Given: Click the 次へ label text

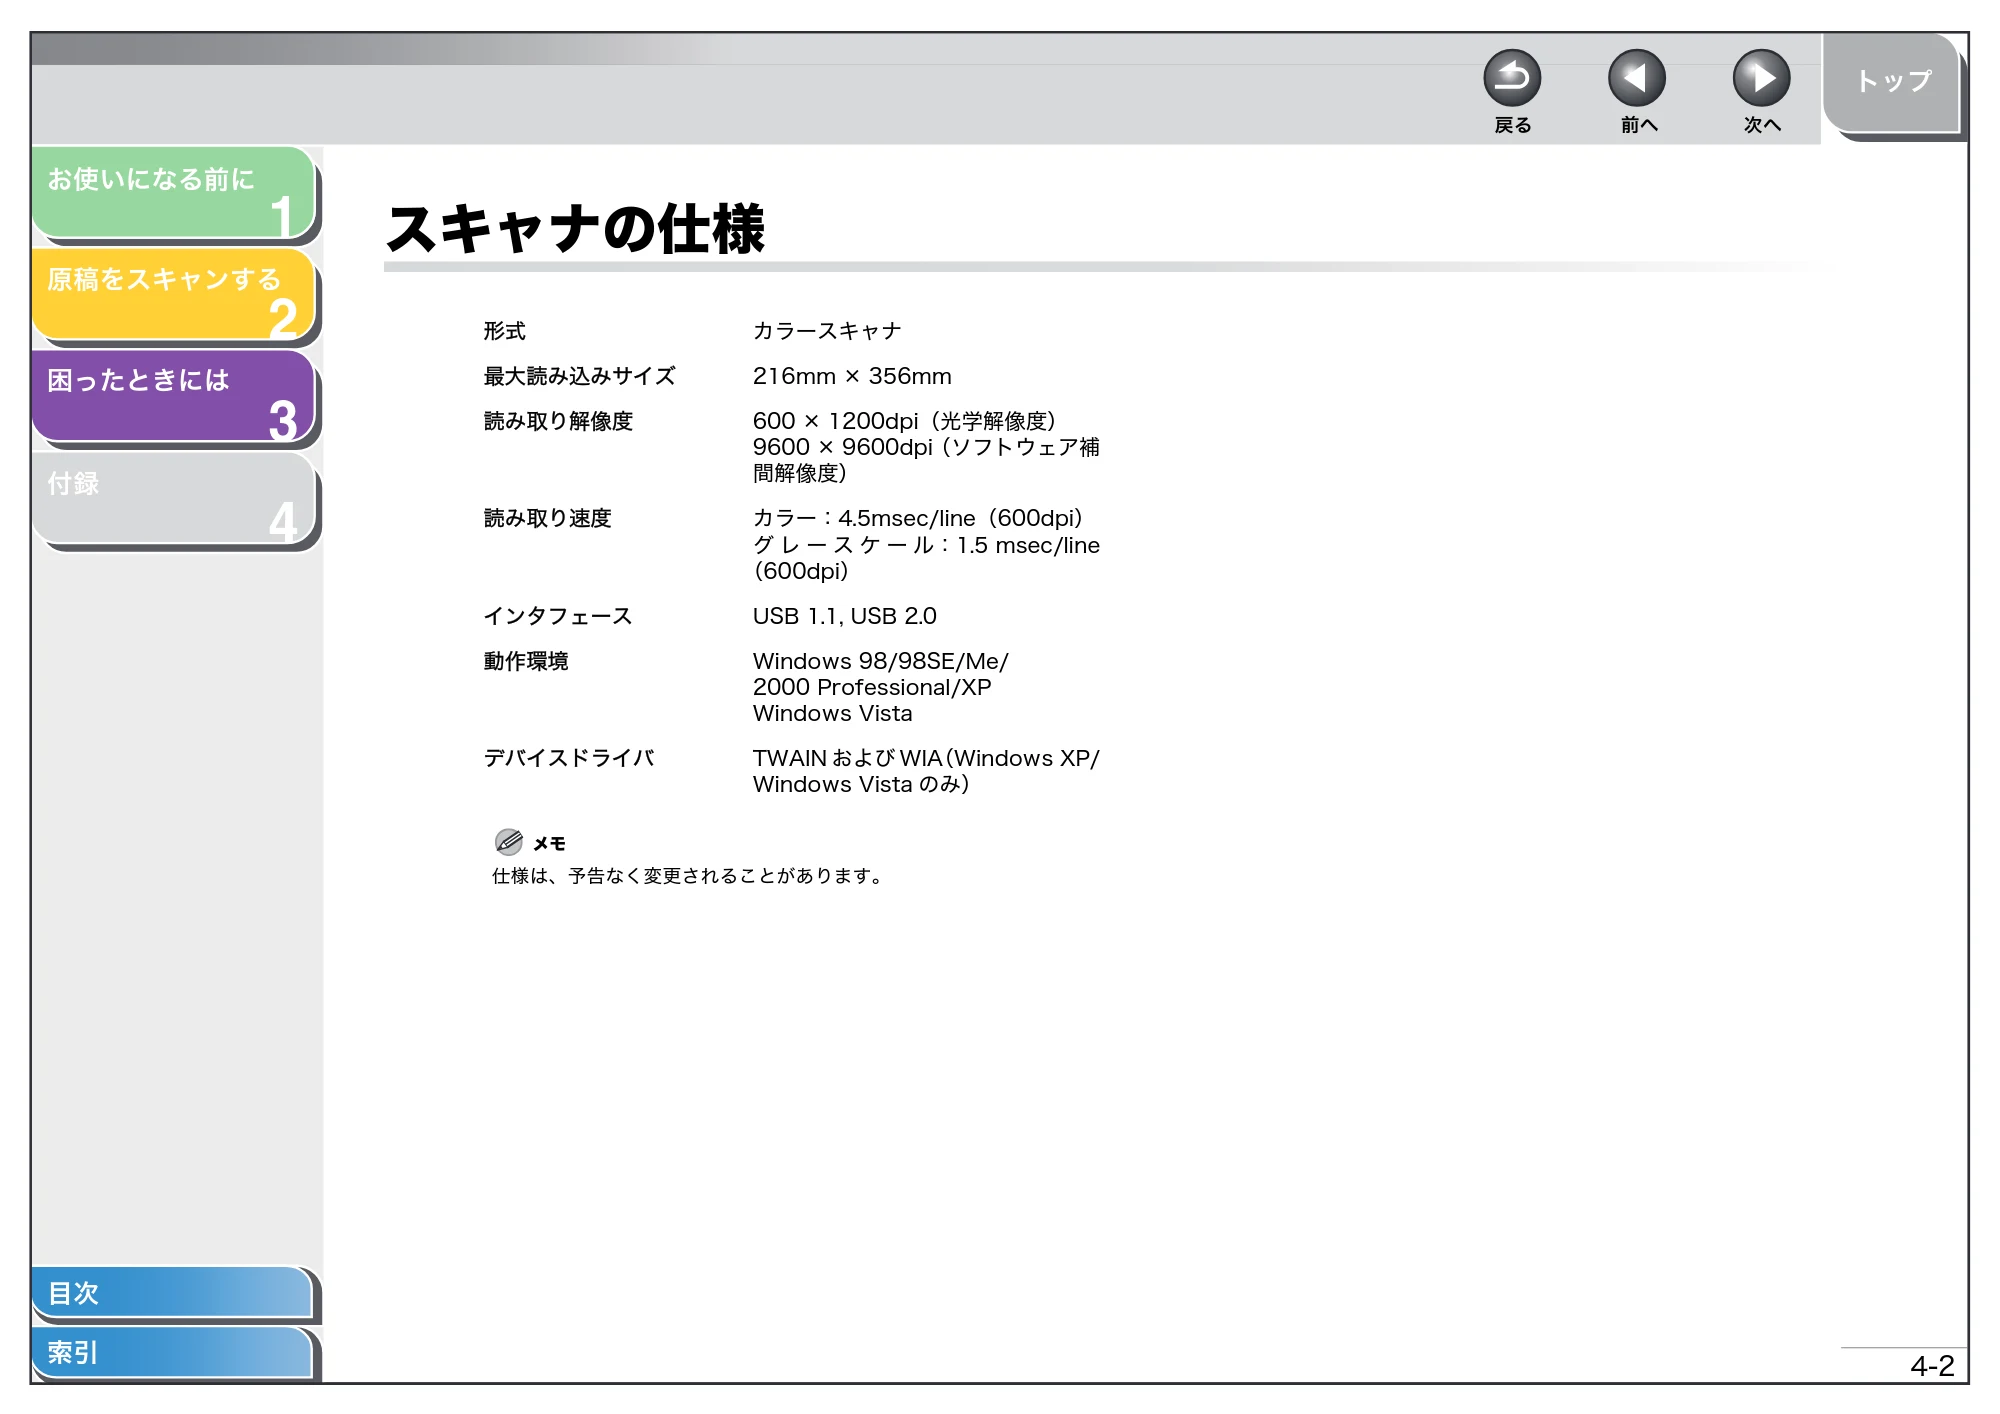Looking at the screenshot, I should [1762, 125].
